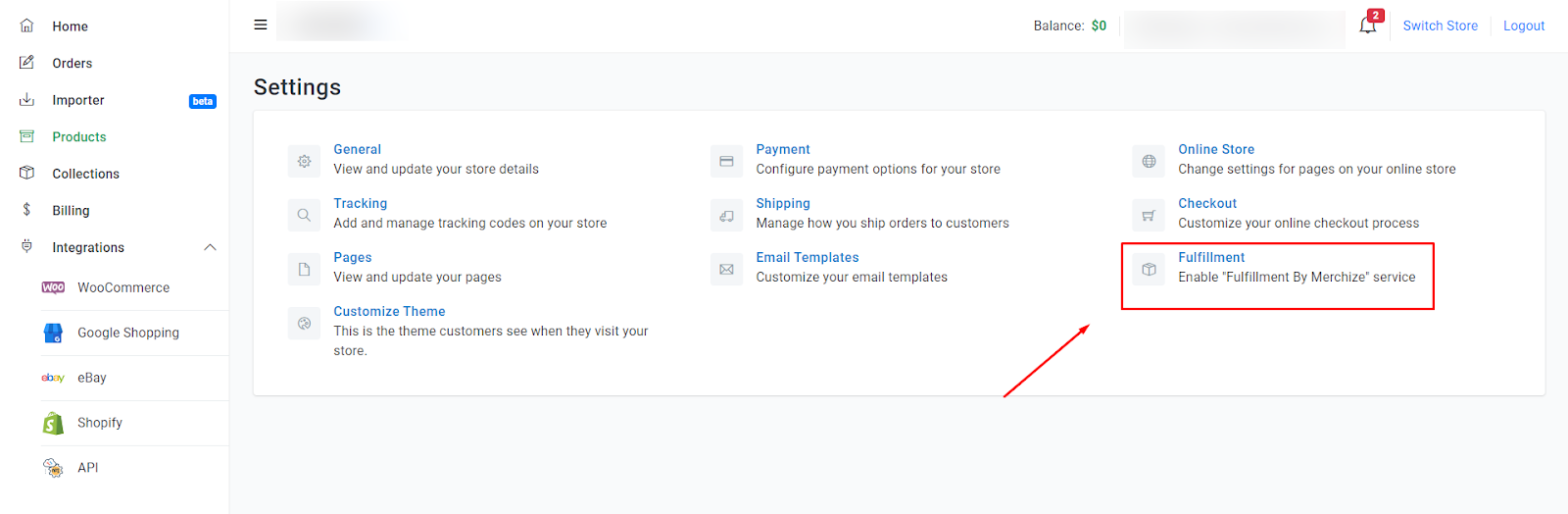
Task: Click the box icon beside Fulfillment
Action: (1149, 269)
